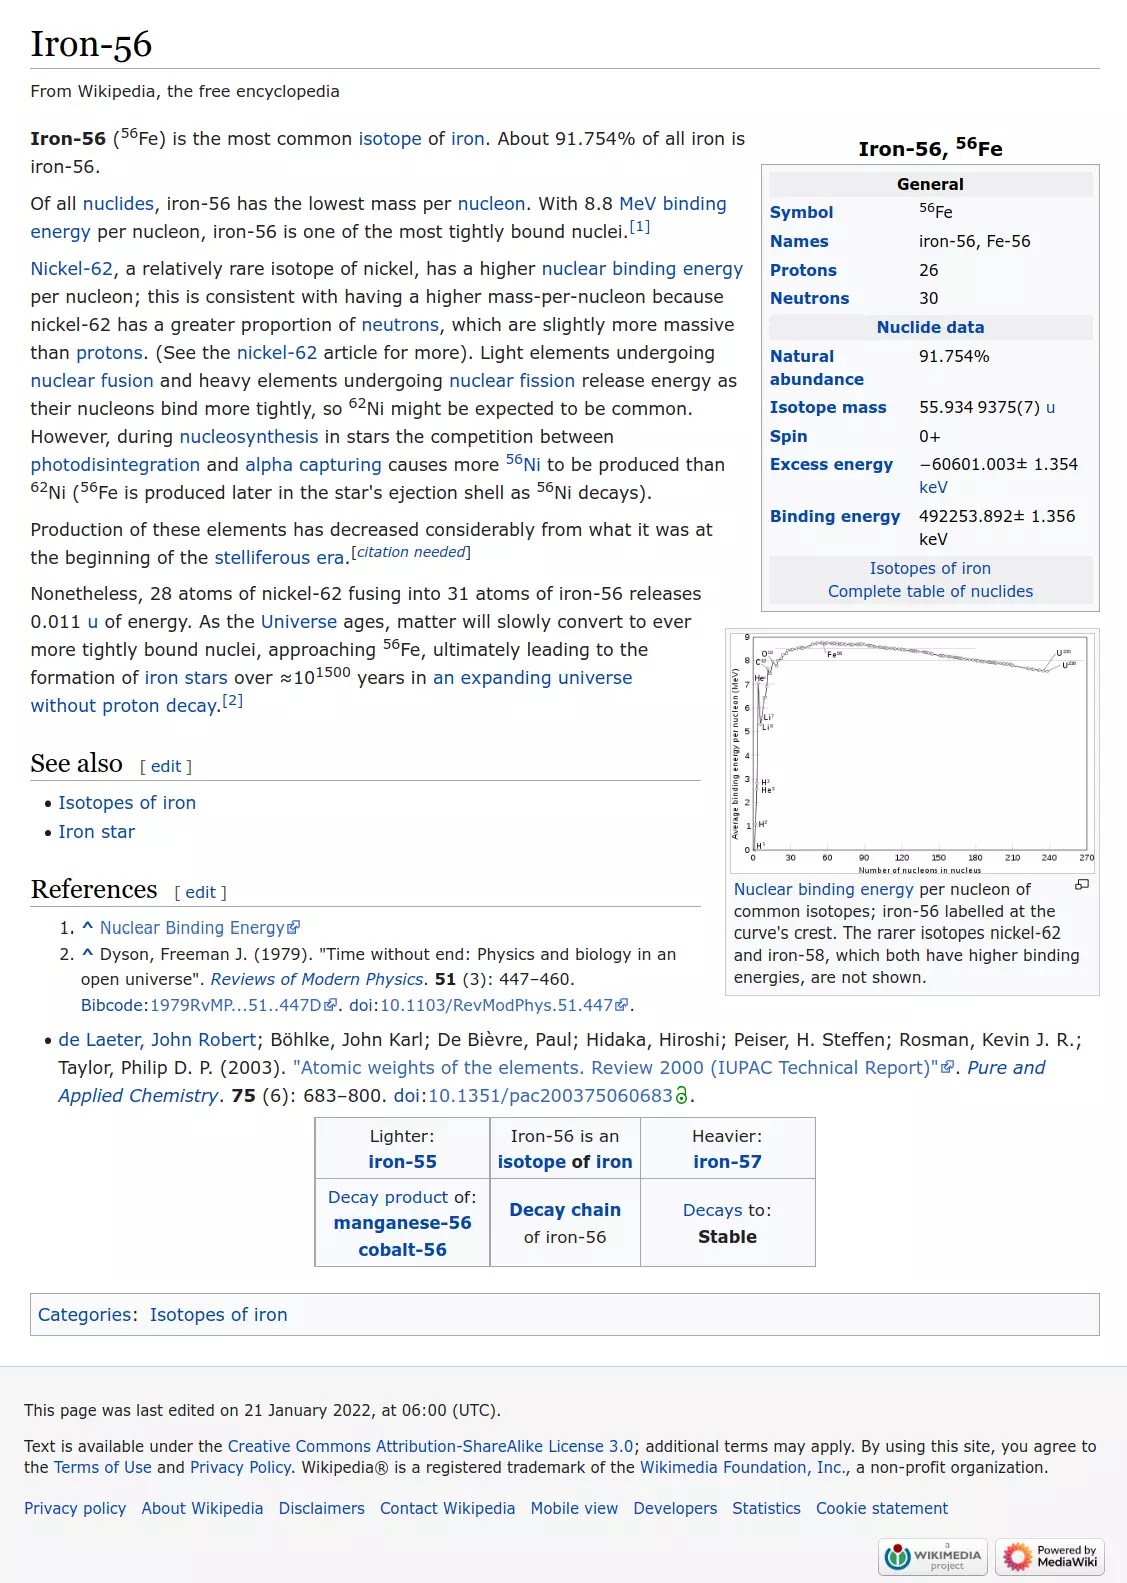Viewport: 1127px width, 1583px height.
Task: Edit the See also section
Action: (166, 766)
